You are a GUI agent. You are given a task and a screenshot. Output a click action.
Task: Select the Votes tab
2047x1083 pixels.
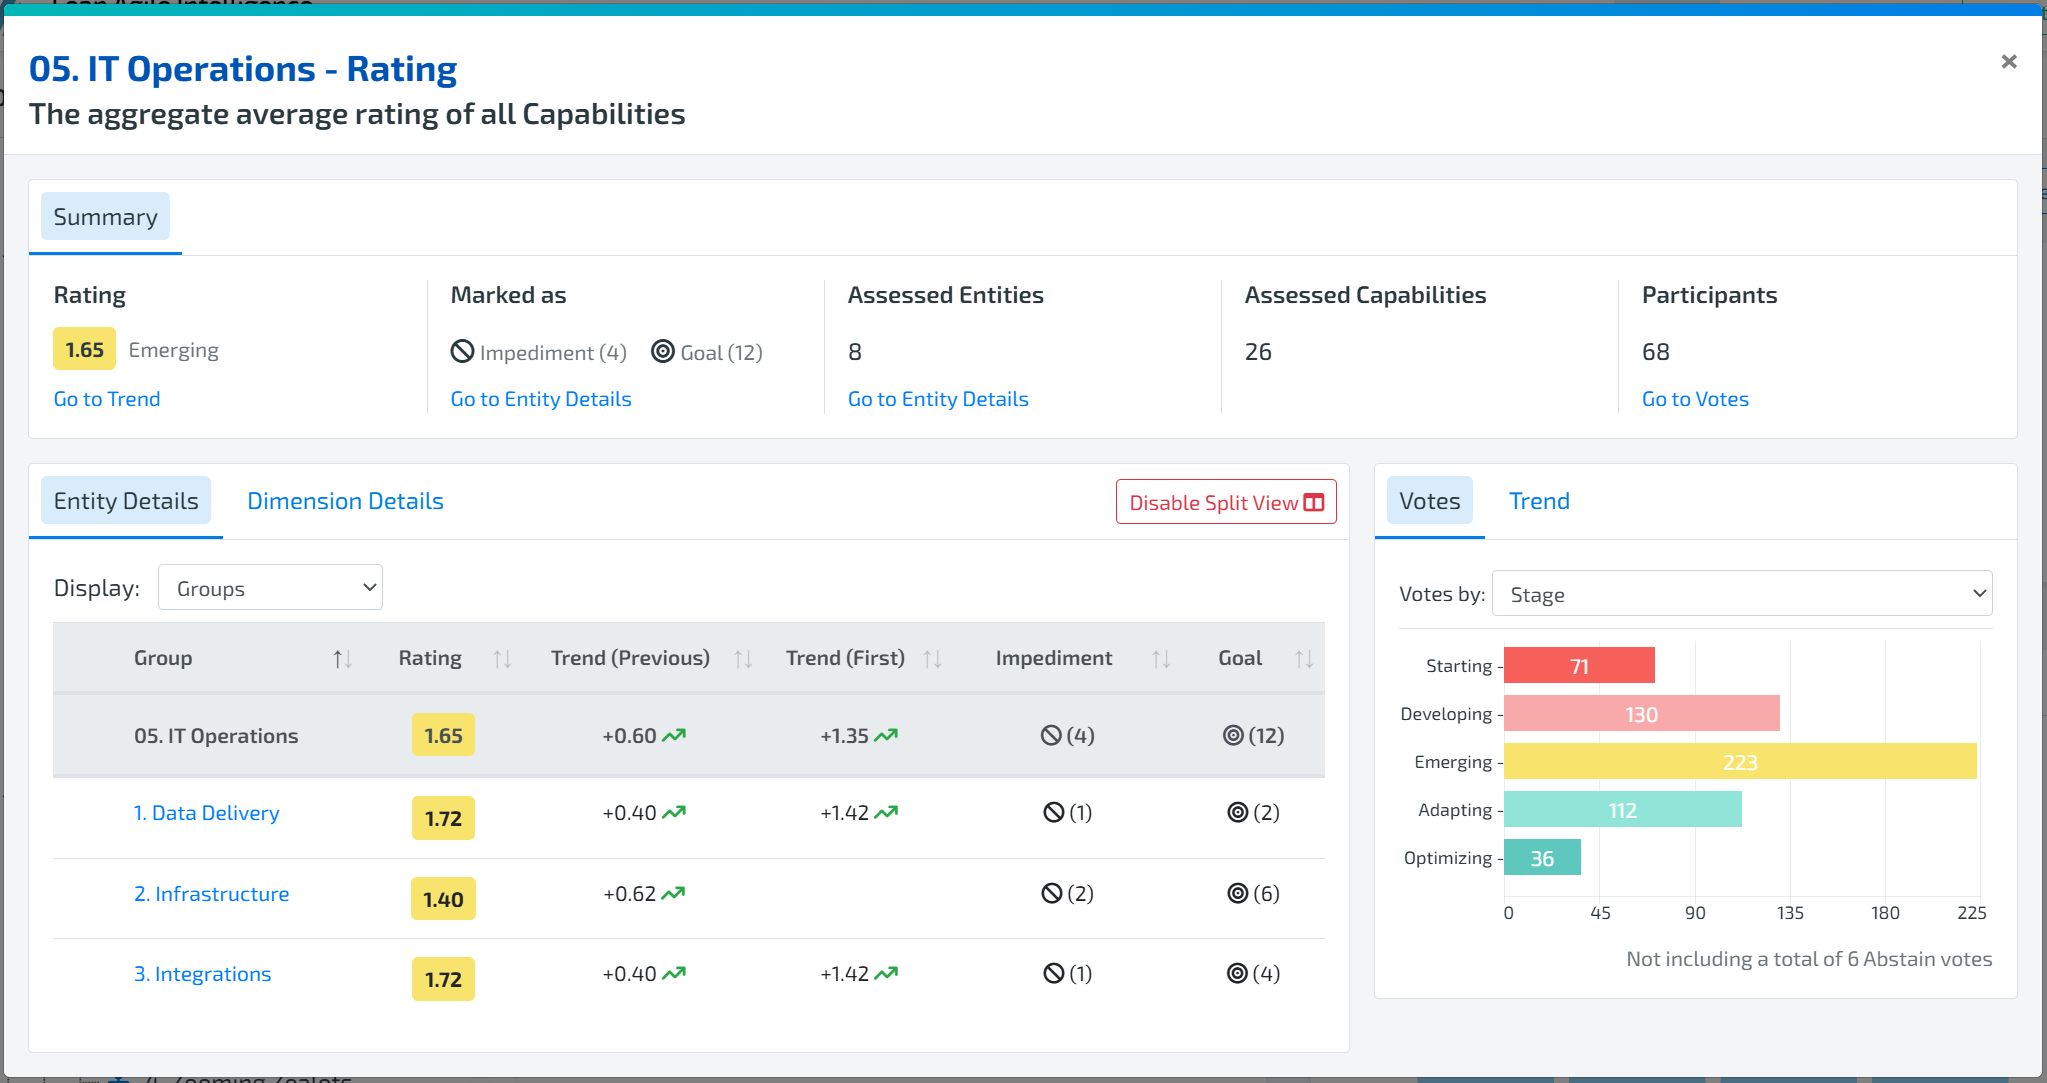(1429, 501)
